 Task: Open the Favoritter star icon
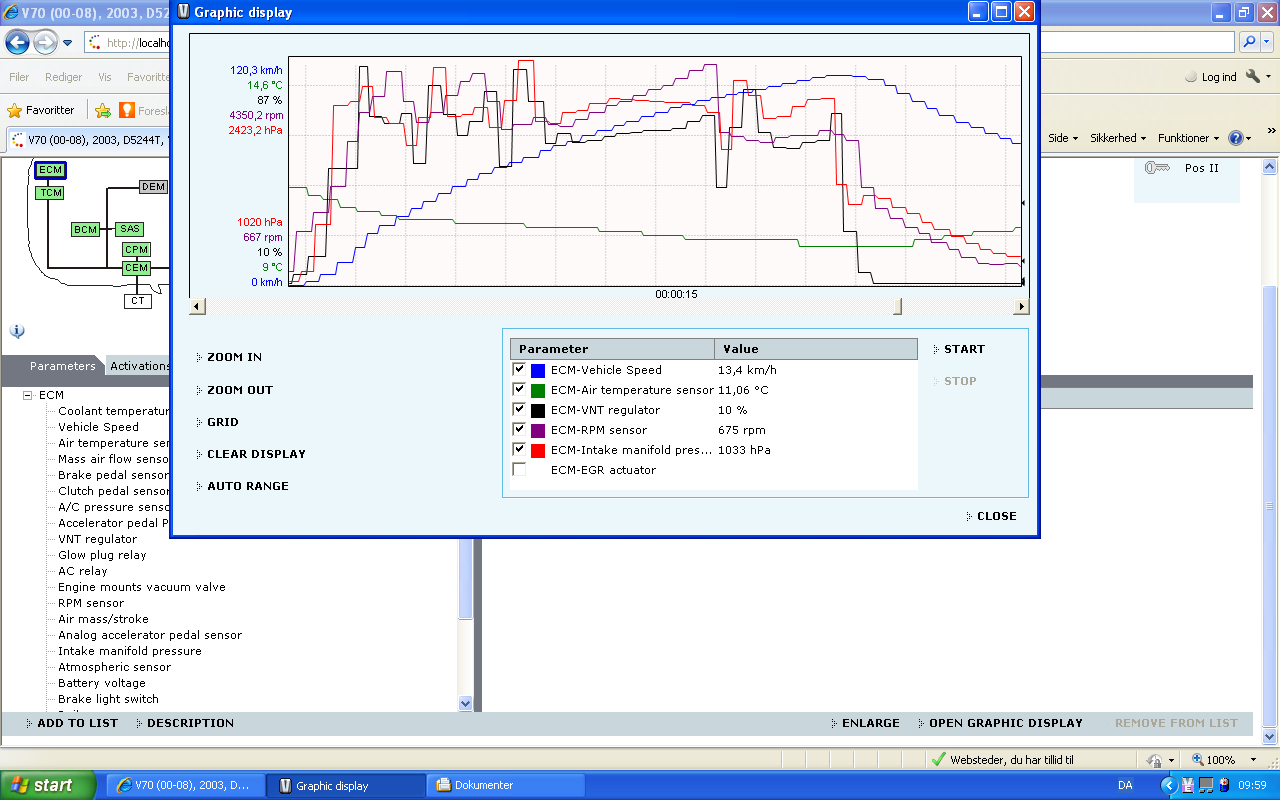coord(14,110)
